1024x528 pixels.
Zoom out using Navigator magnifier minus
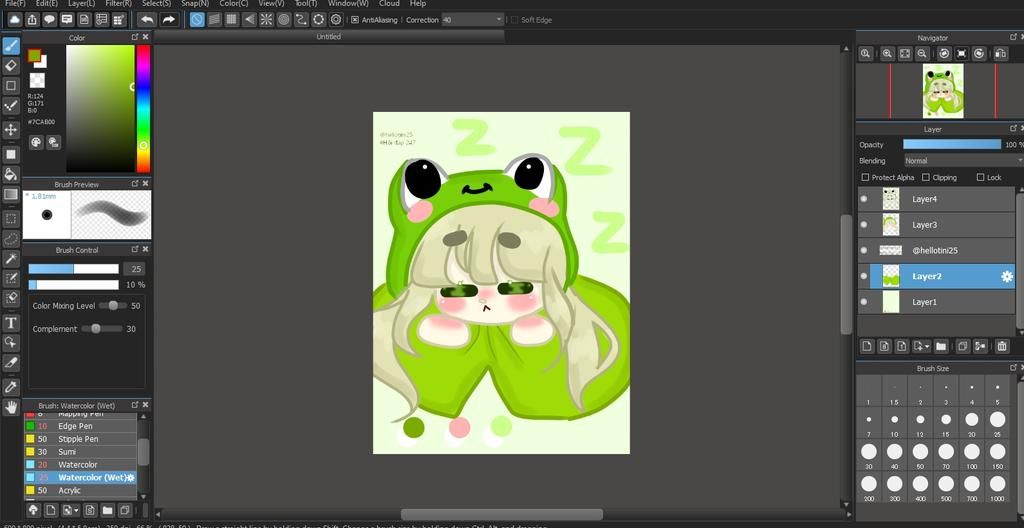922,54
